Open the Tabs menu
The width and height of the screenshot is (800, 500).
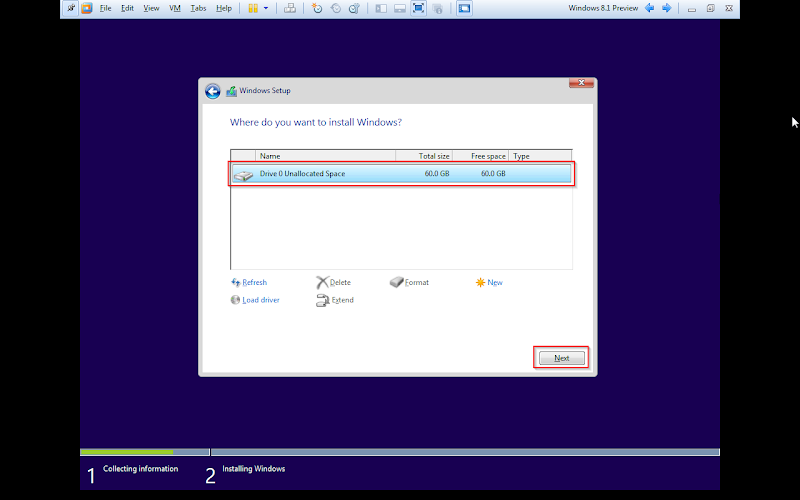pyautogui.click(x=198, y=8)
